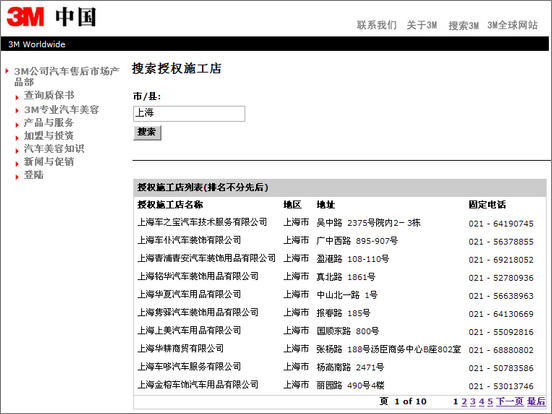Click the phone number 021 - 64130669
The width and height of the screenshot is (552, 414).
coord(501,314)
